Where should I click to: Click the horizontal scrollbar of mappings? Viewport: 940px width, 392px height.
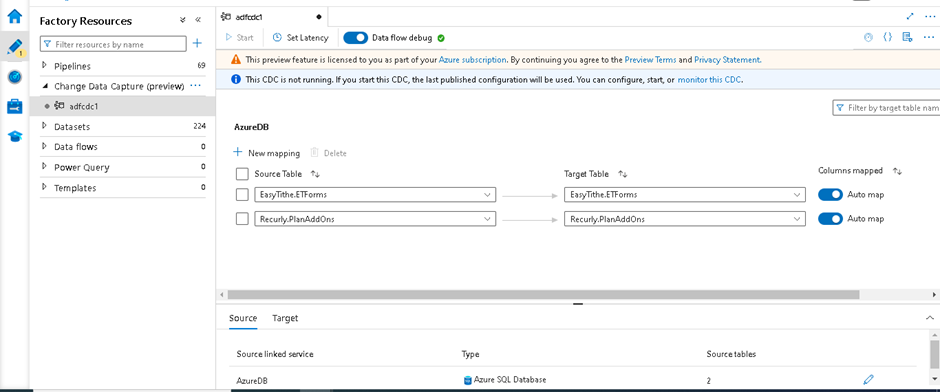tap(543, 295)
